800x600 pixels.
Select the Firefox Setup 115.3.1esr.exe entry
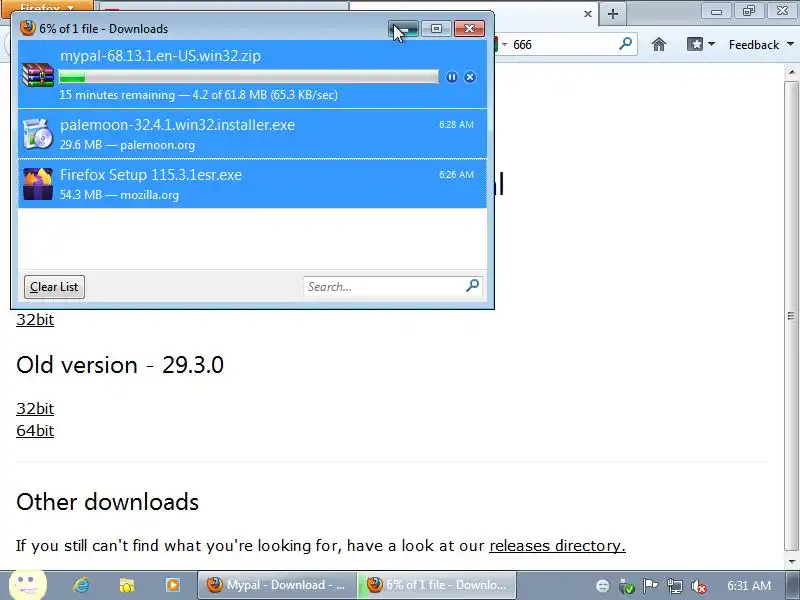[253, 183]
